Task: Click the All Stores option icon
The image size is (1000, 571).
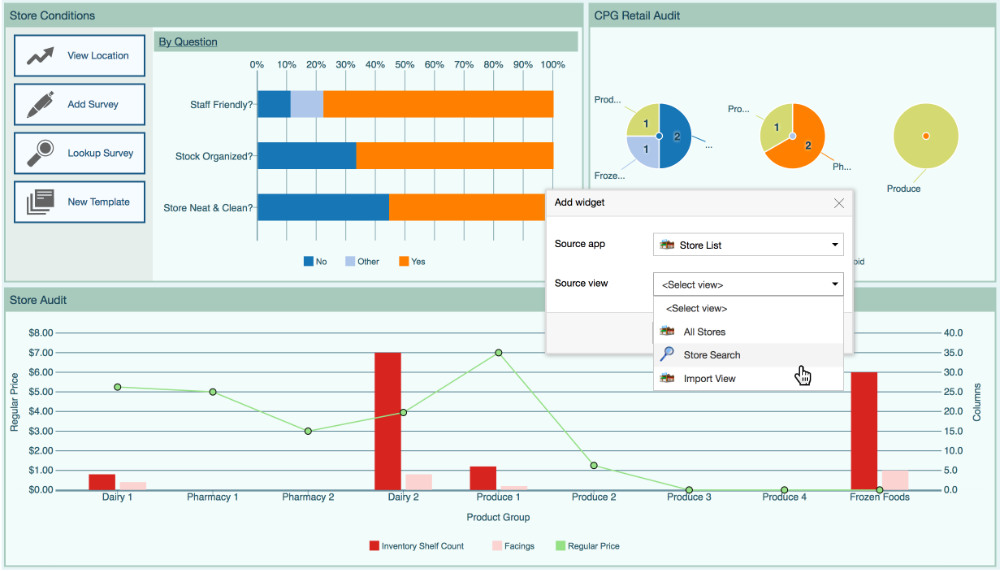Action: [x=667, y=331]
